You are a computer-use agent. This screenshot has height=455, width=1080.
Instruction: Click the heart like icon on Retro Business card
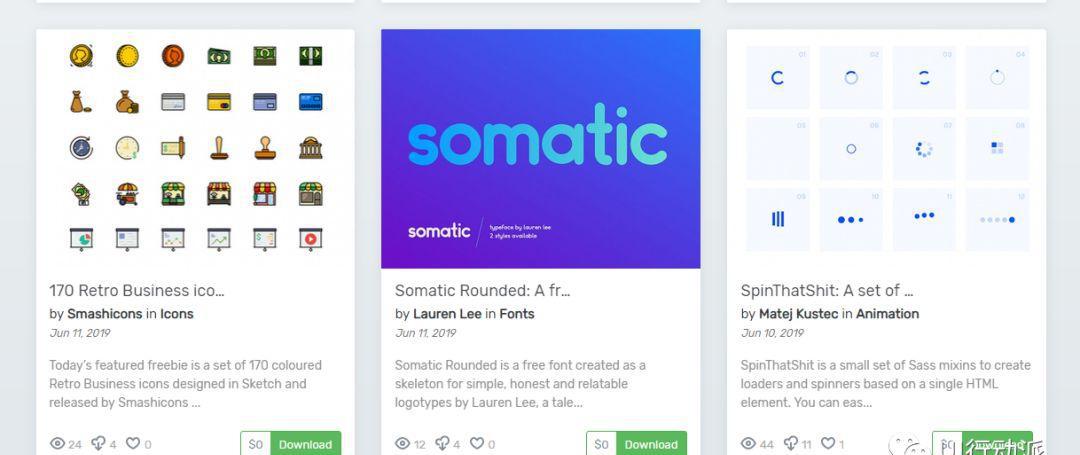coord(132,443)
